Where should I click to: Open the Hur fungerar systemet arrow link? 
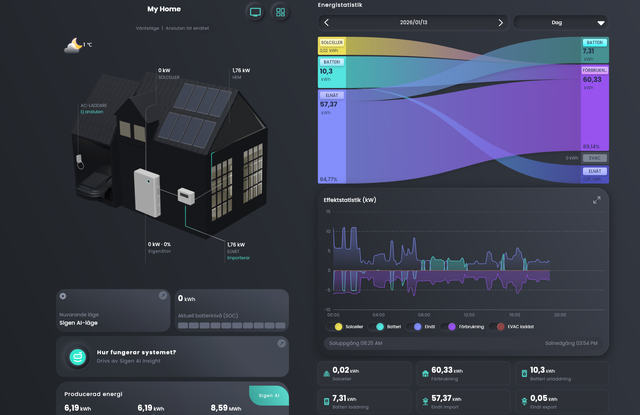[x=282, y=343]
